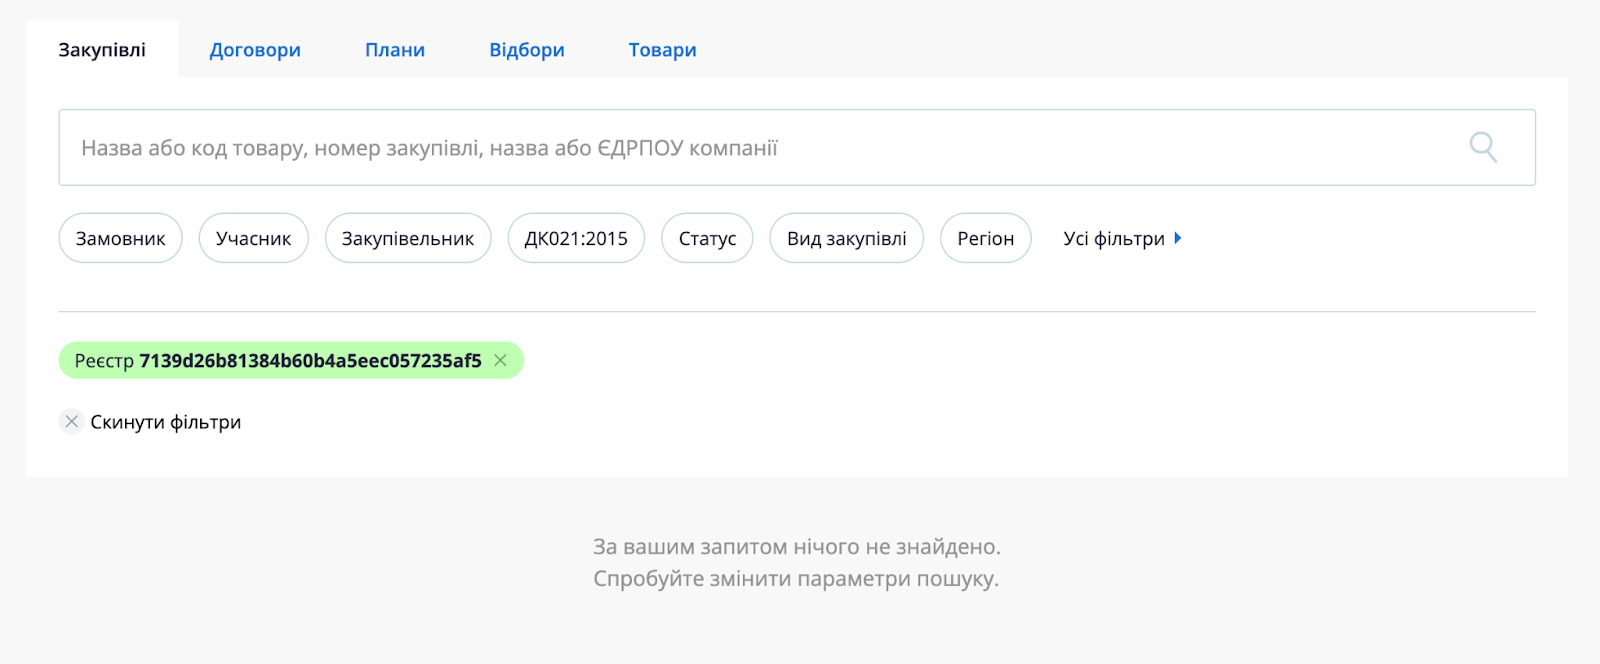Show all filters via Усі фільтри label
The width and height of the screenshot is (1600, 664).
coord(1113,239)
